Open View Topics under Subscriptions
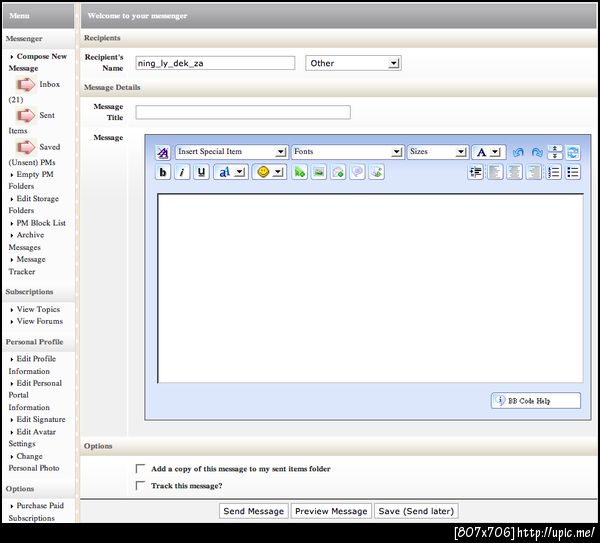The image size is (600, 543). (x=38, y=309)
